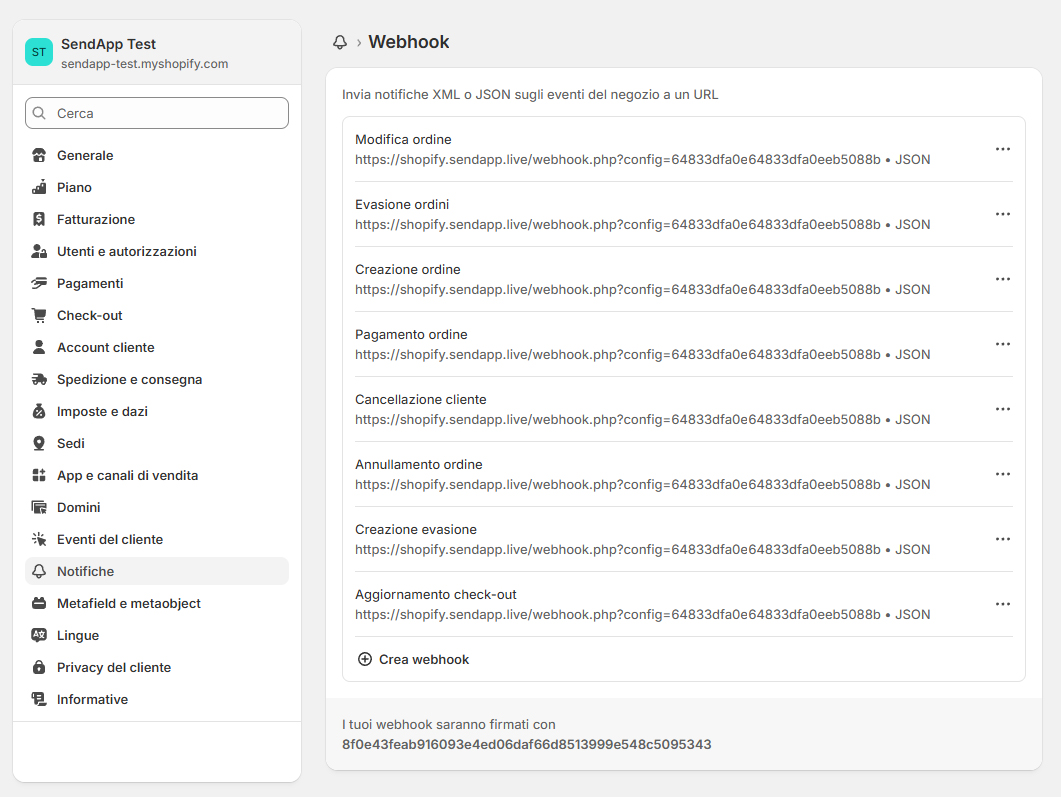
Task: Click the Evasione ordini webhook title
Action: tap(402, 204)
